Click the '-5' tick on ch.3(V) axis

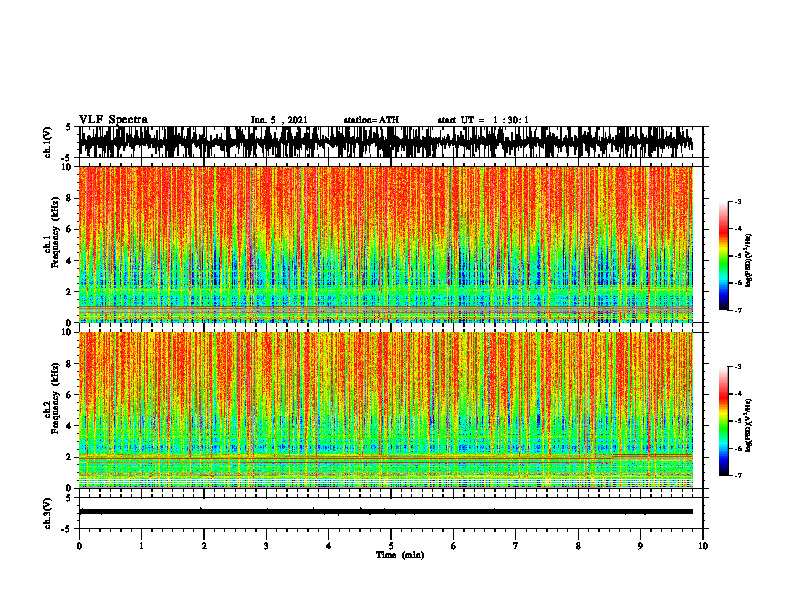click(68, 529)
